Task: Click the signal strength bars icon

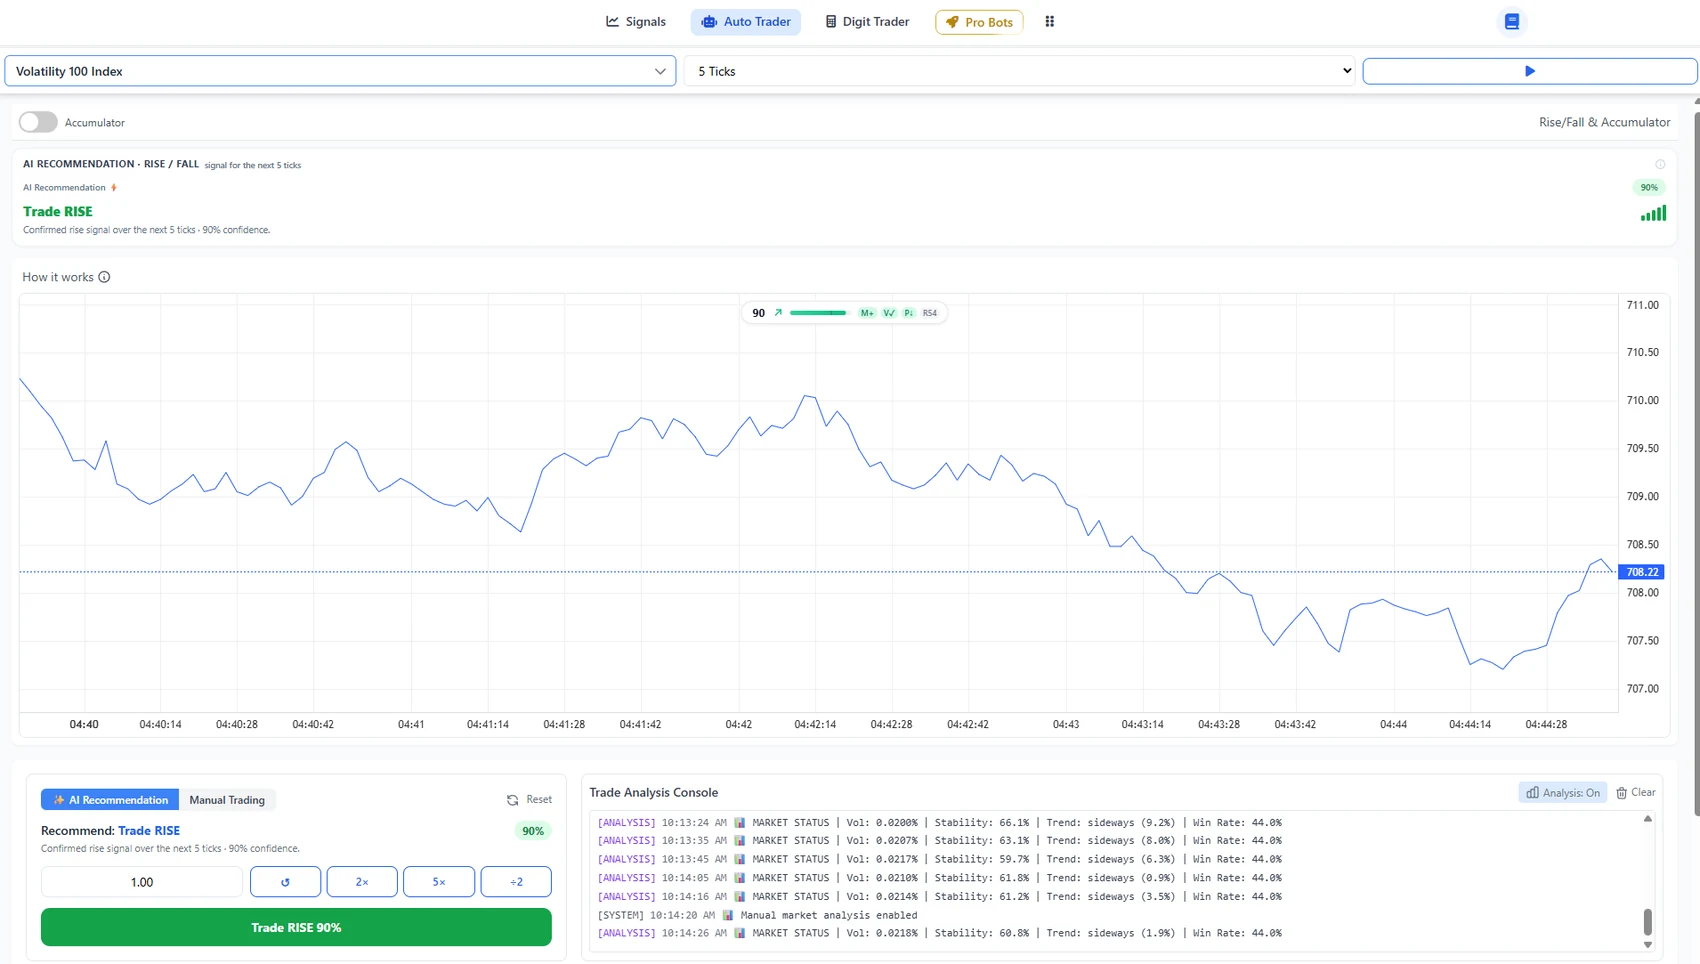Action: (x=1654, y=213)
